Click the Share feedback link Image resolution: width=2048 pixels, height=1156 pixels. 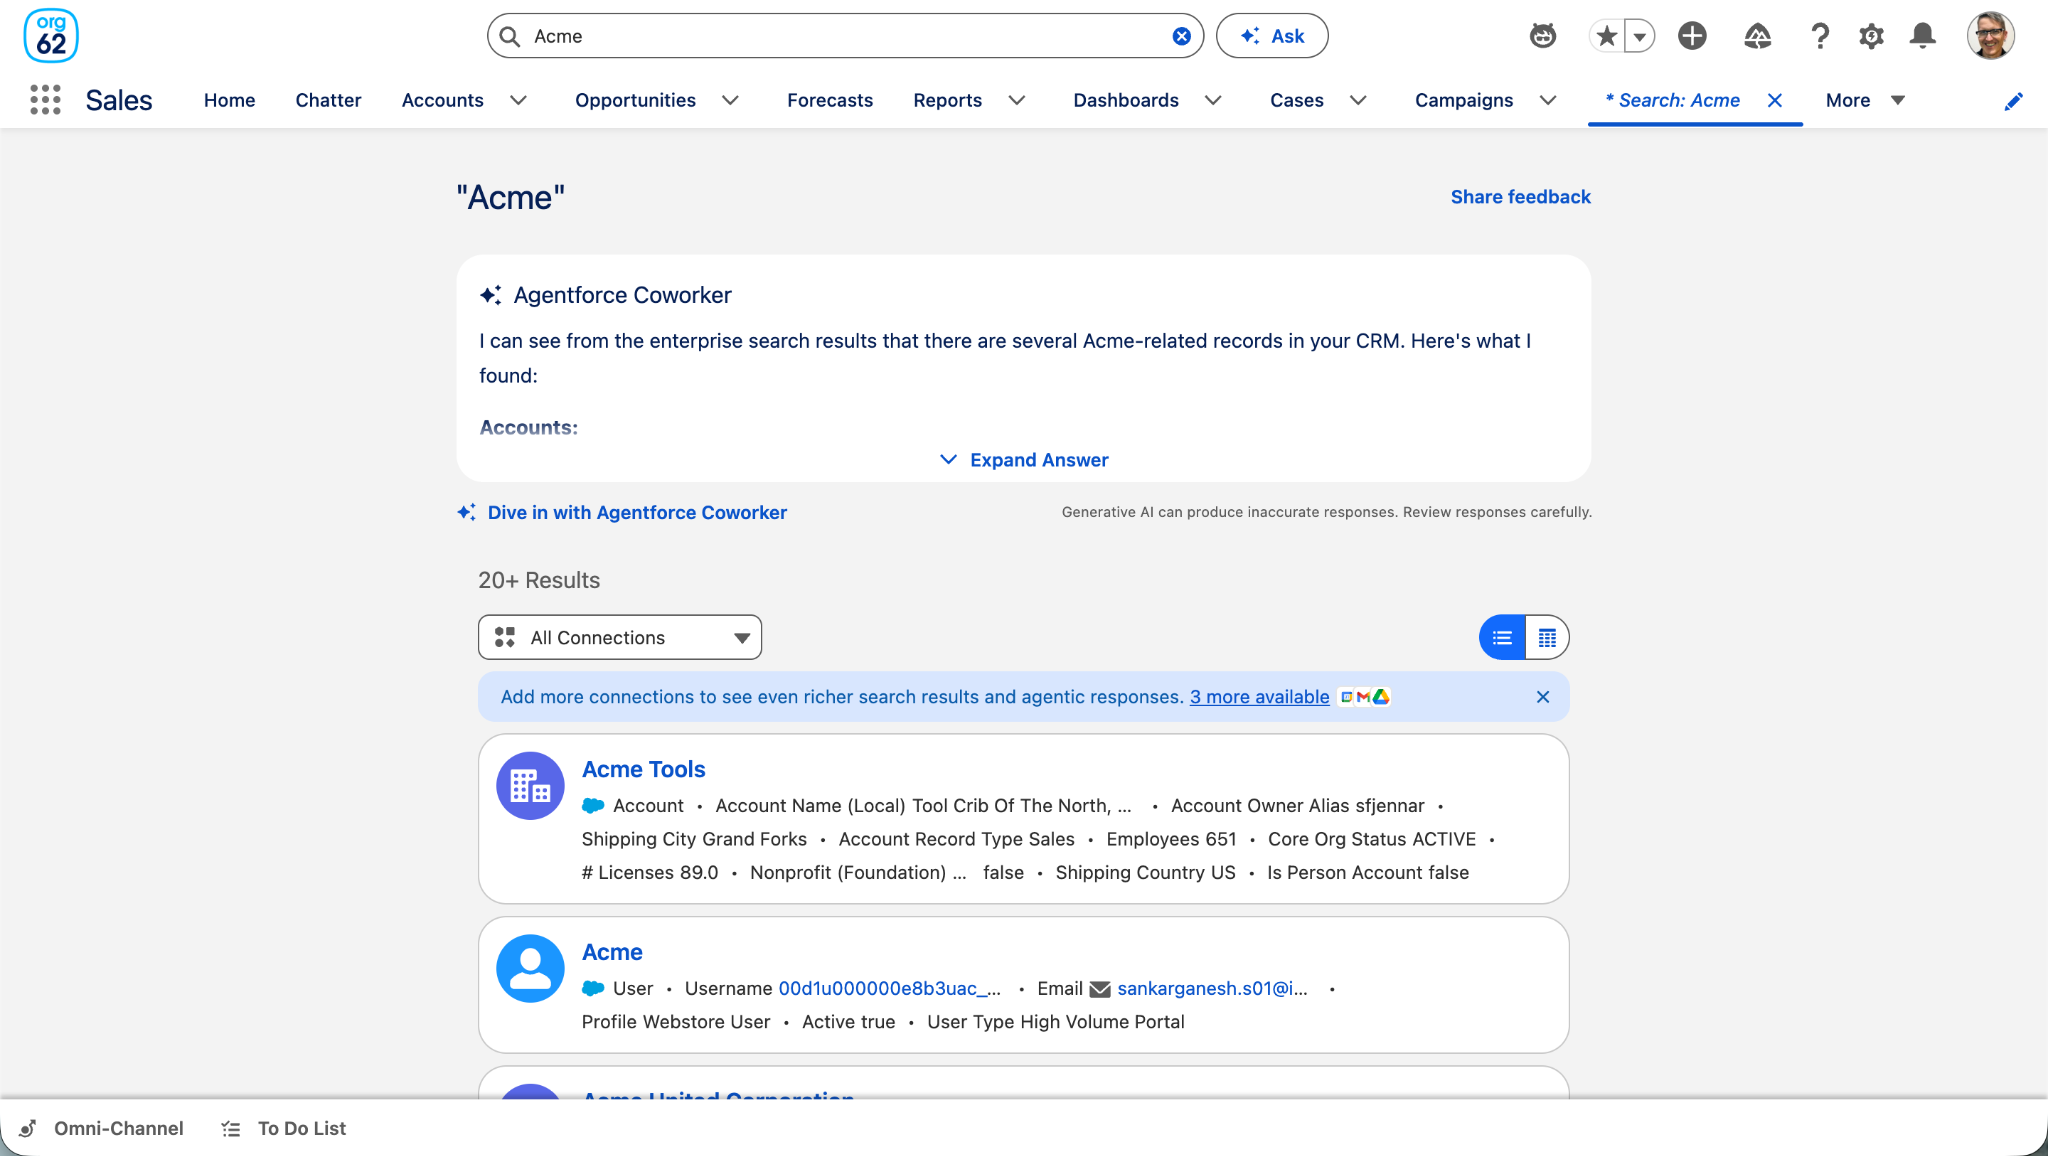click(1520, 197)
